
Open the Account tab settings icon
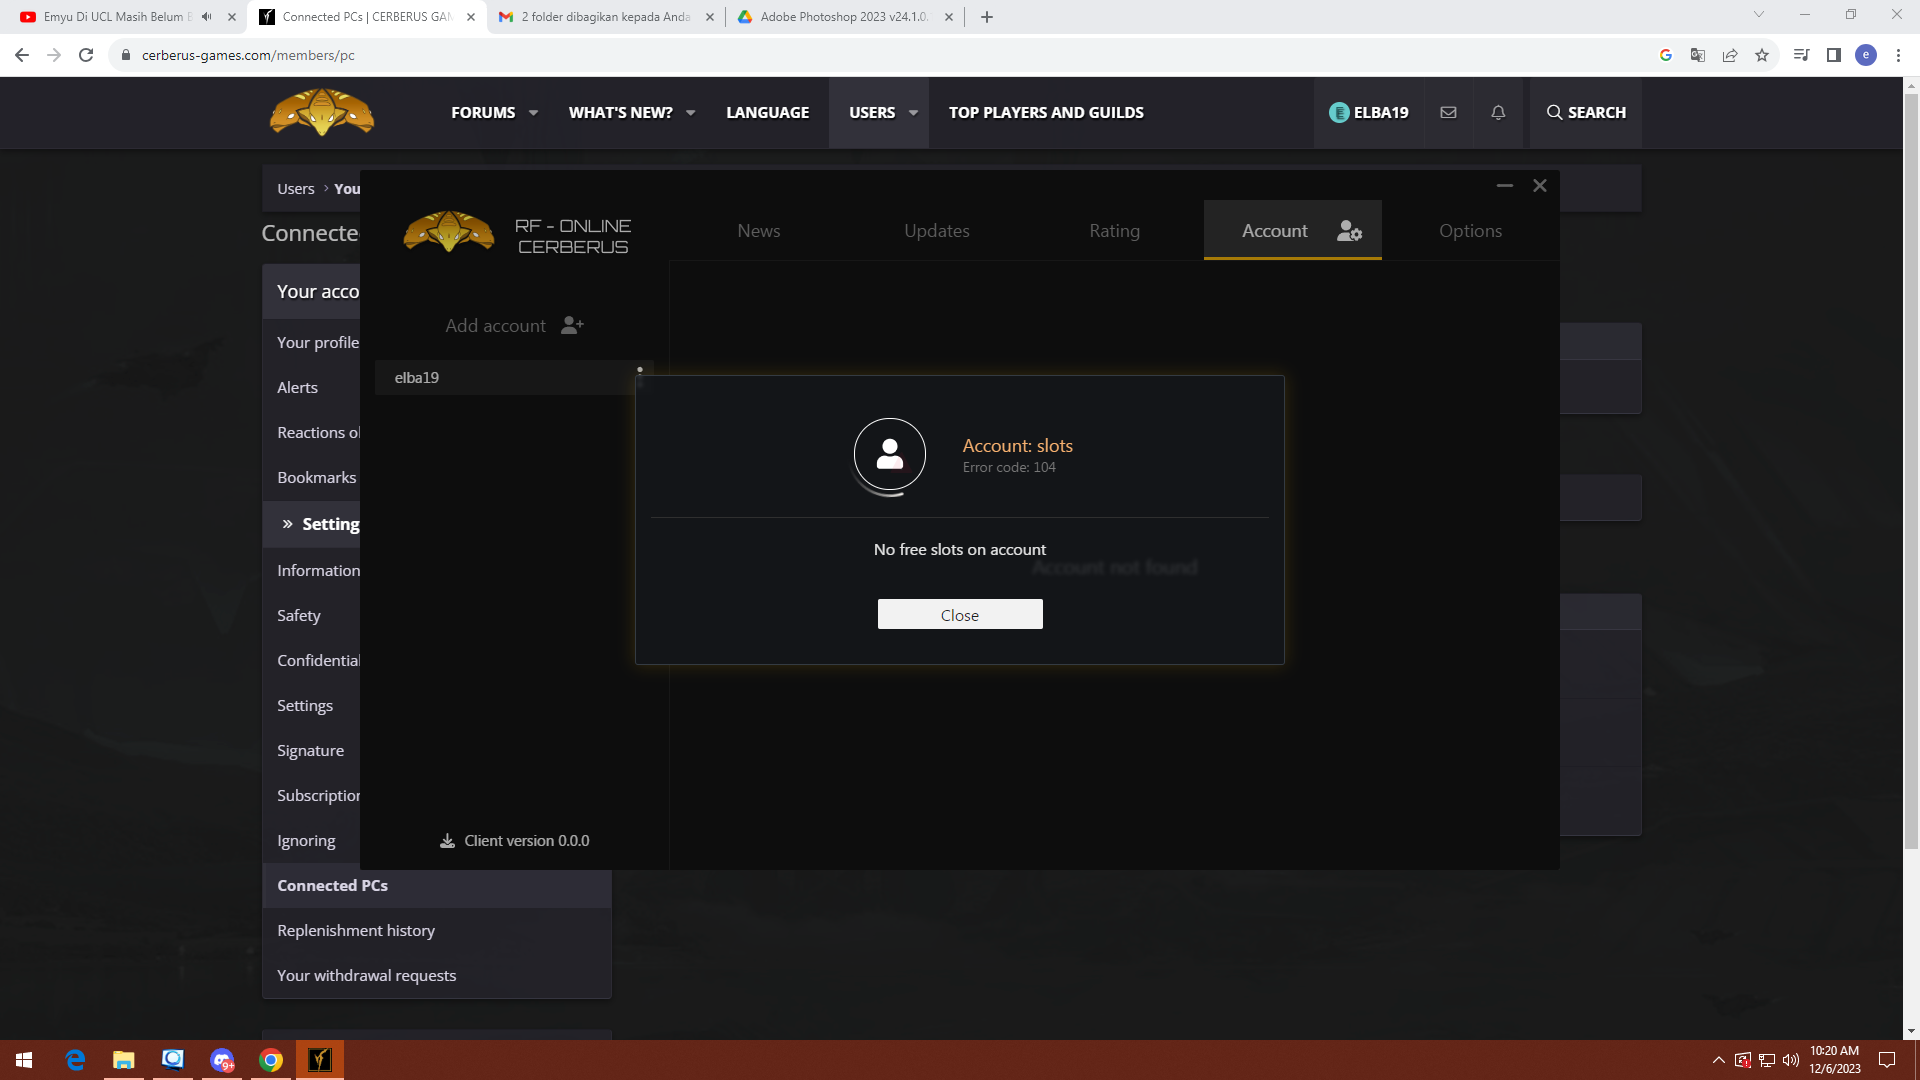[1350, 231]
